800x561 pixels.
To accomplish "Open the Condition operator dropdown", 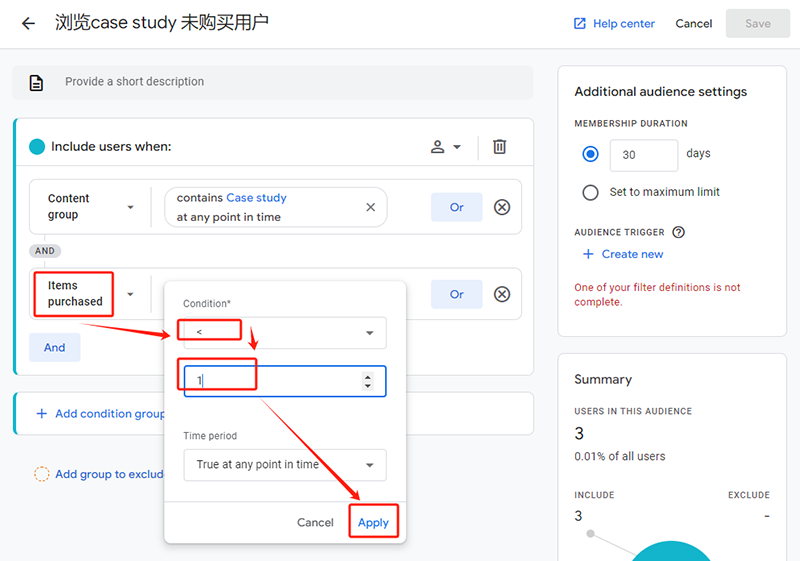I will pos(285,333).
